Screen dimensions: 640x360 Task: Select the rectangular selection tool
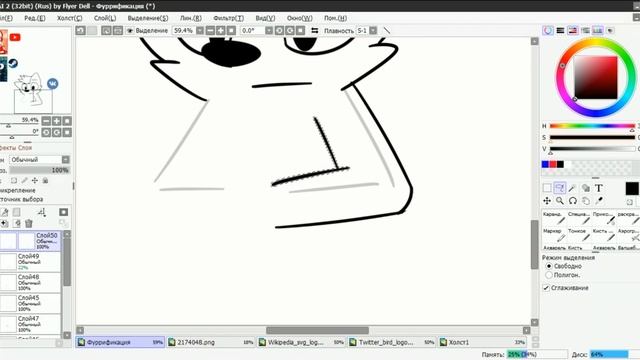(x=547, y=188)
